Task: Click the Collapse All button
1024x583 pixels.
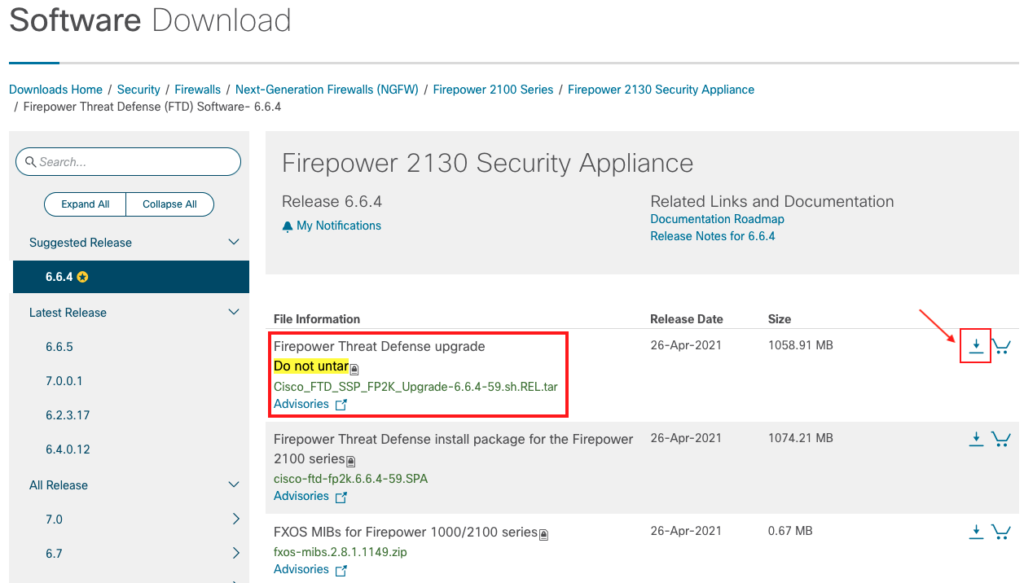Action: point(170,204)
